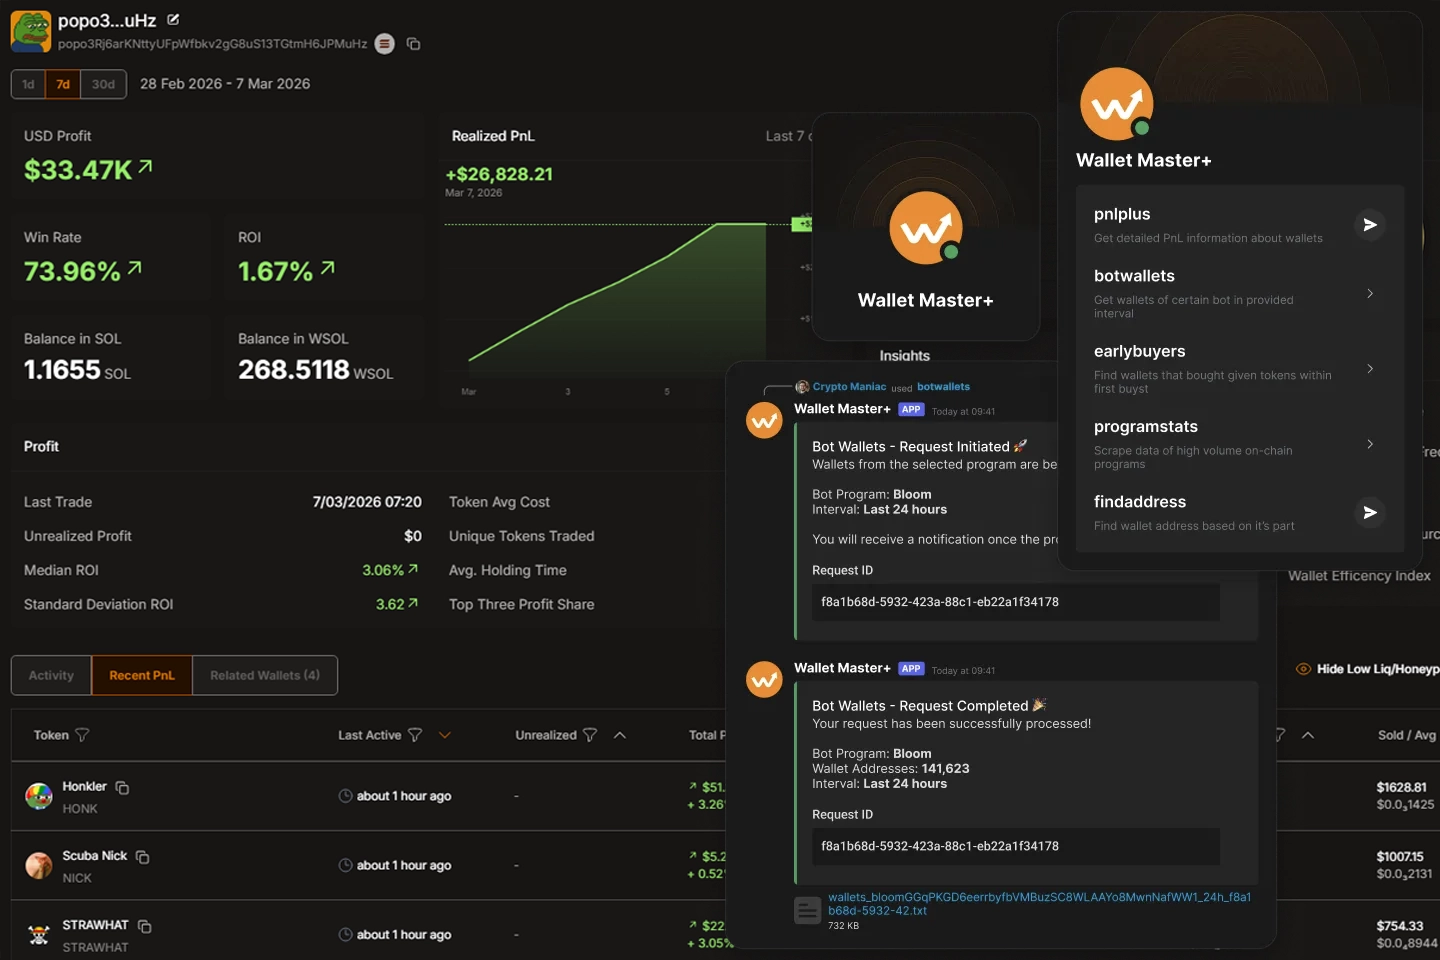The width and height of the screenshot is (1440, 960).
Task: Open Wallet Master+ avatar on Request Completed message
Action: [765, 680]
